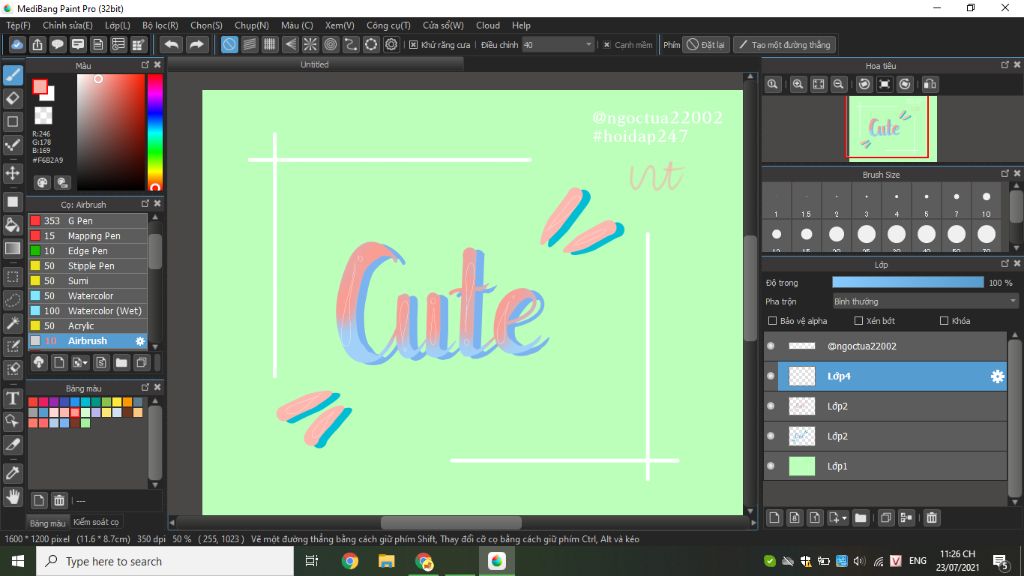The height and width of the screenshot is (576, 1024).
Task: Select the Hand pan tool
Action: (13, 497)
